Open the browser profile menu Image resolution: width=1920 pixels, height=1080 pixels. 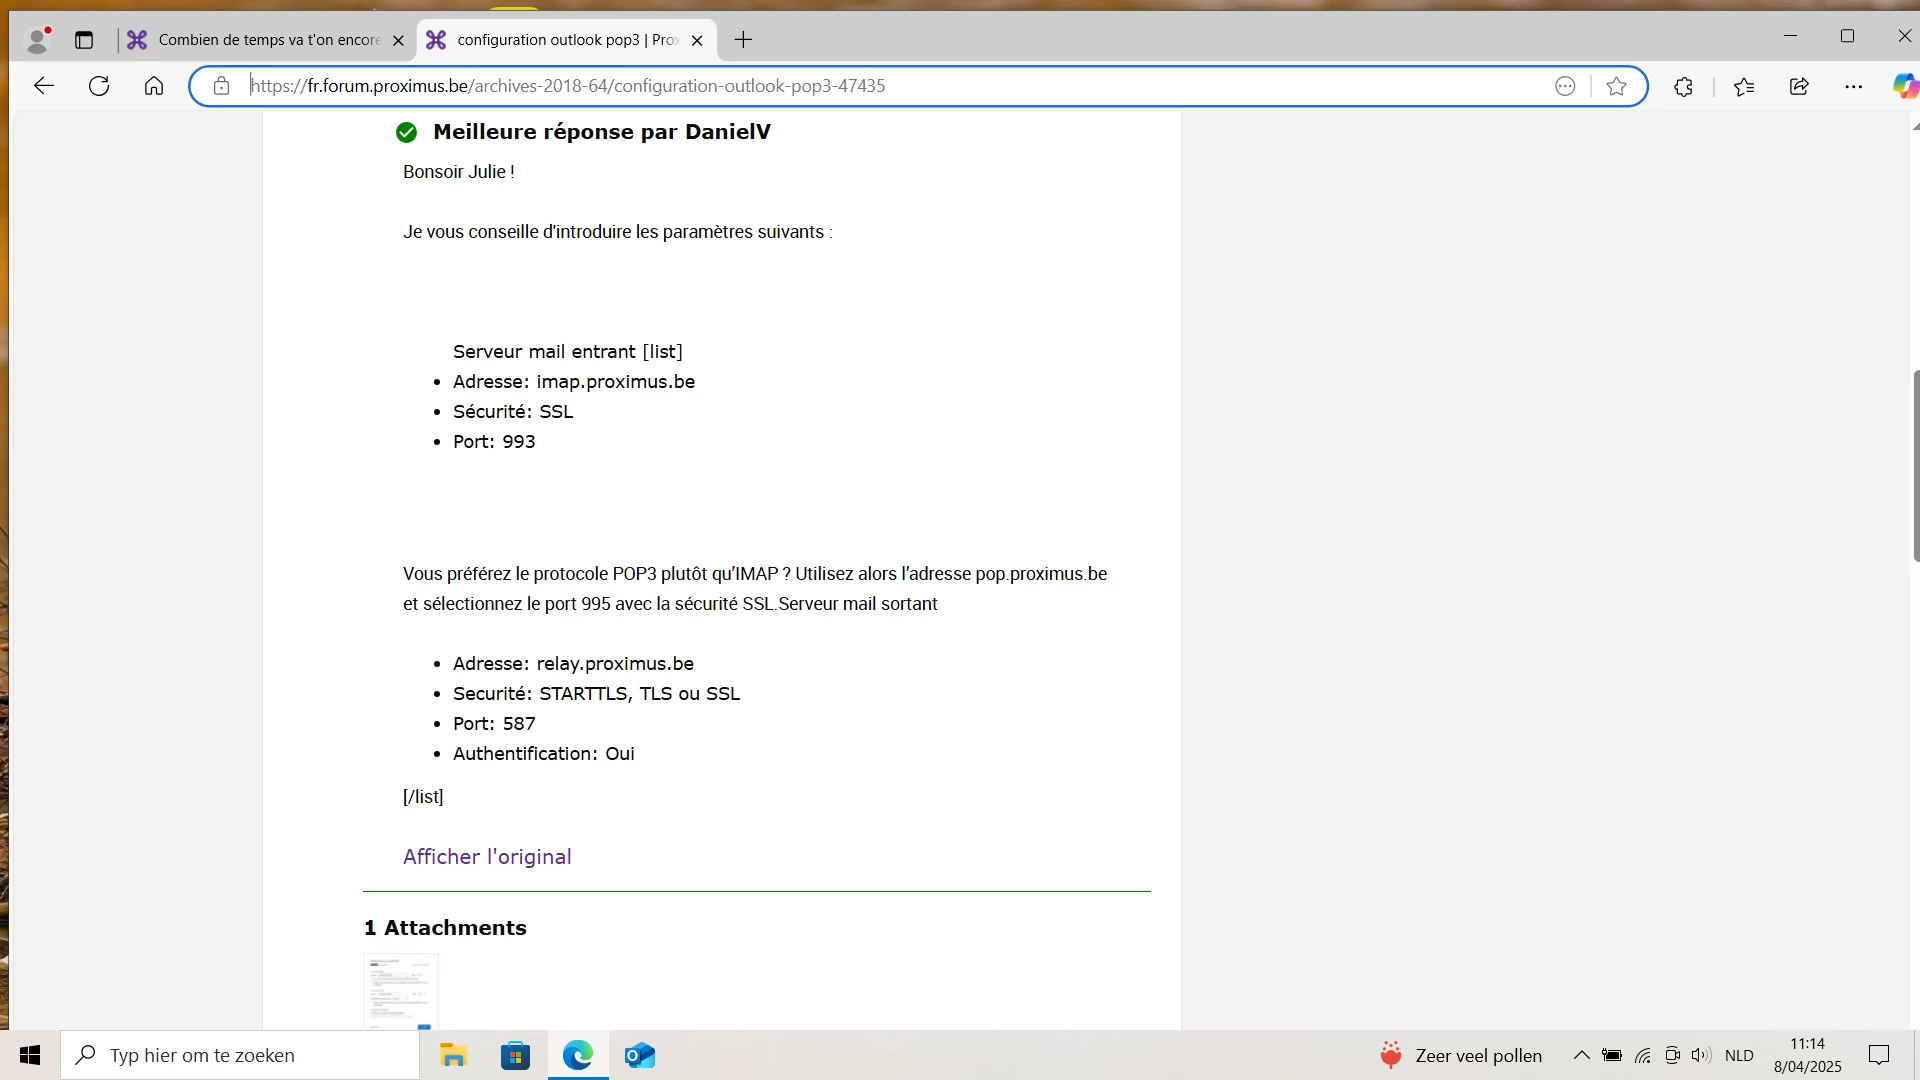tap(38, 40)
